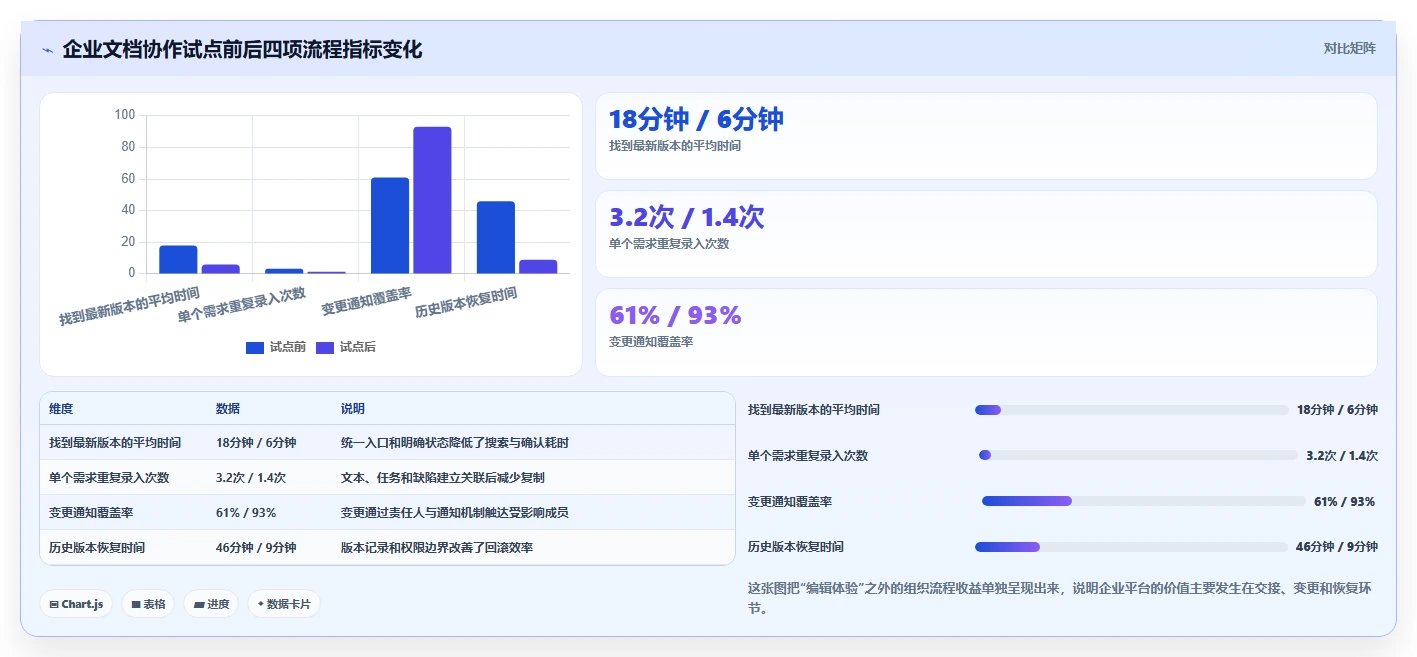Click the summary paragraph about 编辑体验
The height and width of the screenshot is (657, 1417).
tap(1062, 598)
